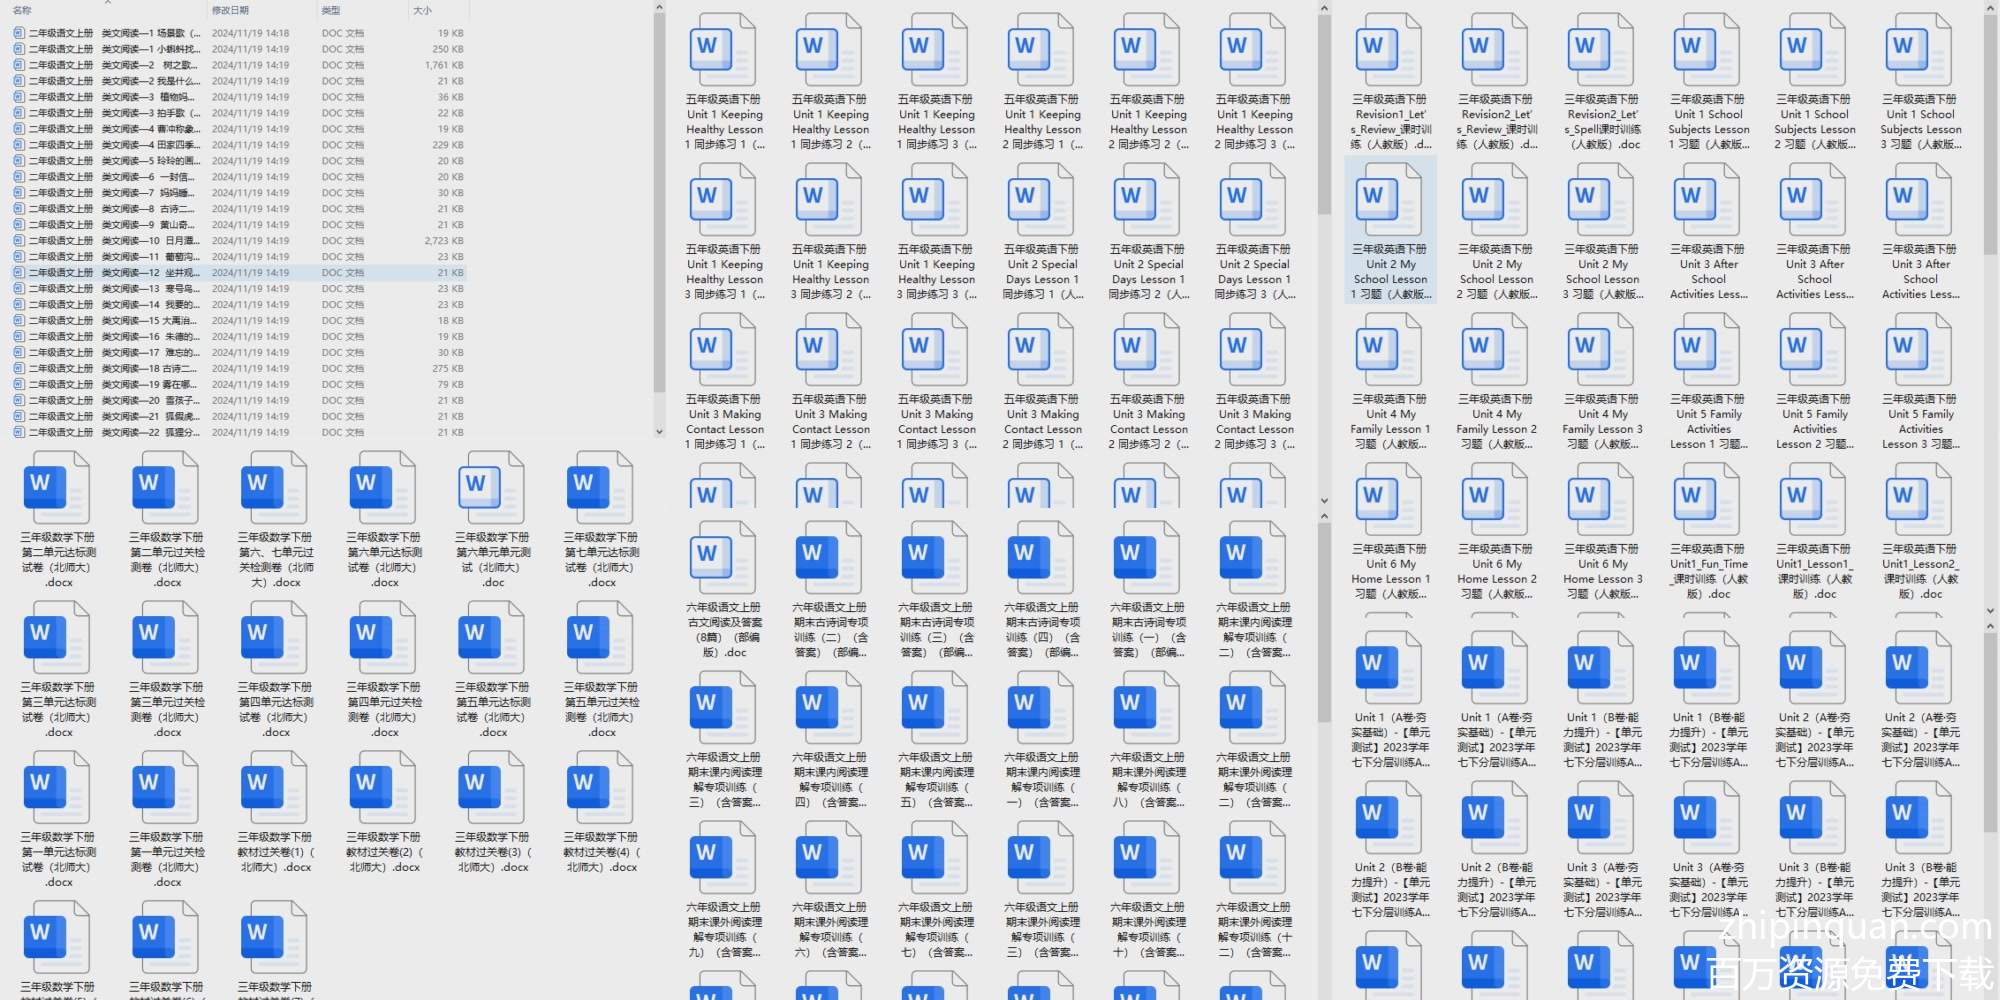Click the 第六单元单元测试 .doc file icon
The height and width of the screenshot is (1000, 2000).
pyautogui.click(x=492, y=487)
